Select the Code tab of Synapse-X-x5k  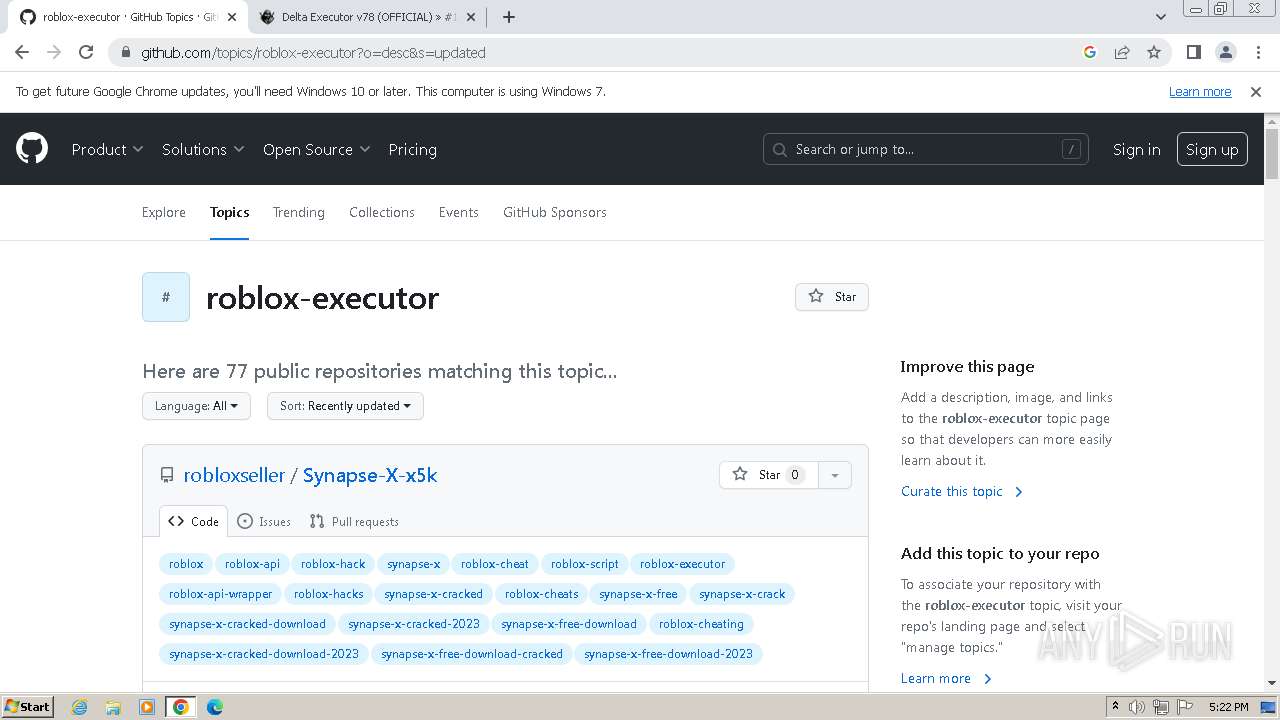click(x=194, y=521)
